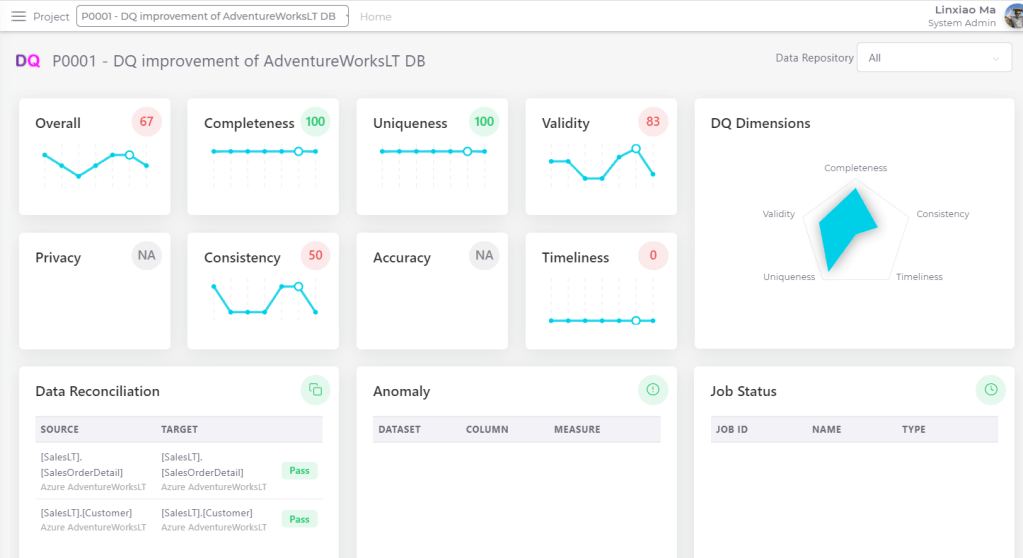Open the Linxiao Ma user menu
Viewport: 1023px width, 558px height.
[x=965, y=10]
